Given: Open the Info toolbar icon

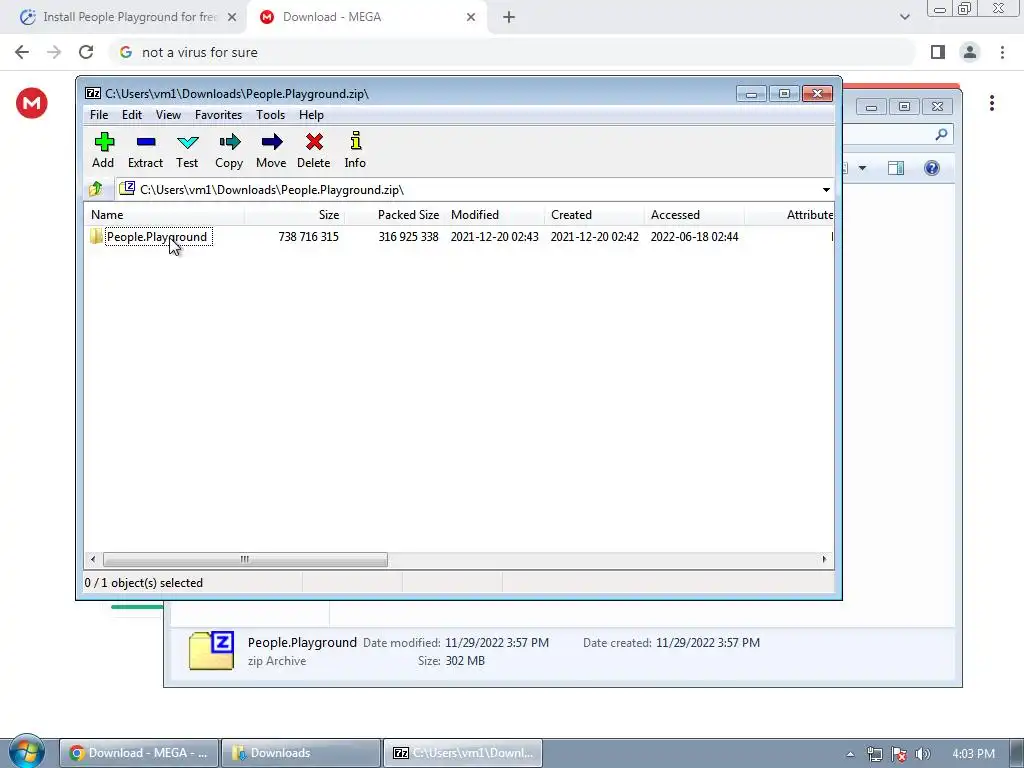Looking at the screenshot, I should pyautogui.click(x=355, y=150).
